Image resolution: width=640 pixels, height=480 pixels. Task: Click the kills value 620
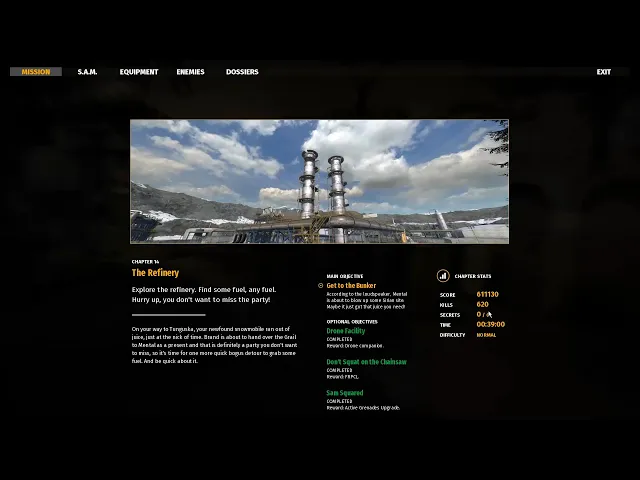pos(482,304)
